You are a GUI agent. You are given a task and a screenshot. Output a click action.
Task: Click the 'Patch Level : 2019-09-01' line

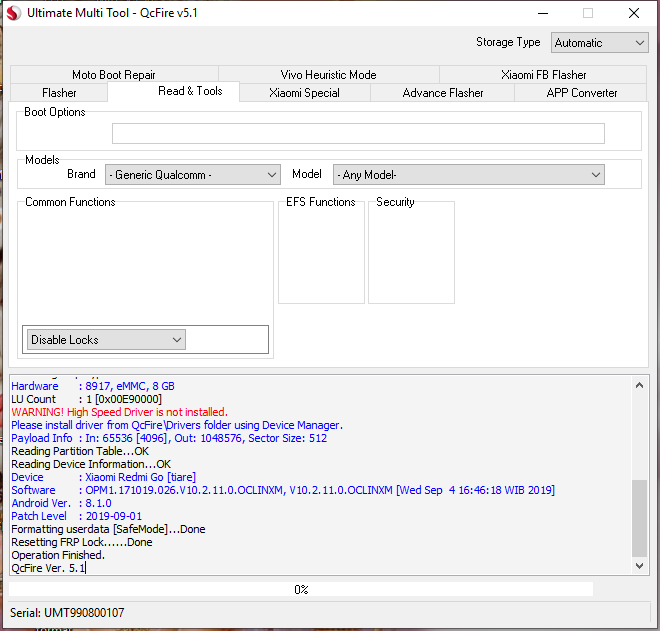77,516
